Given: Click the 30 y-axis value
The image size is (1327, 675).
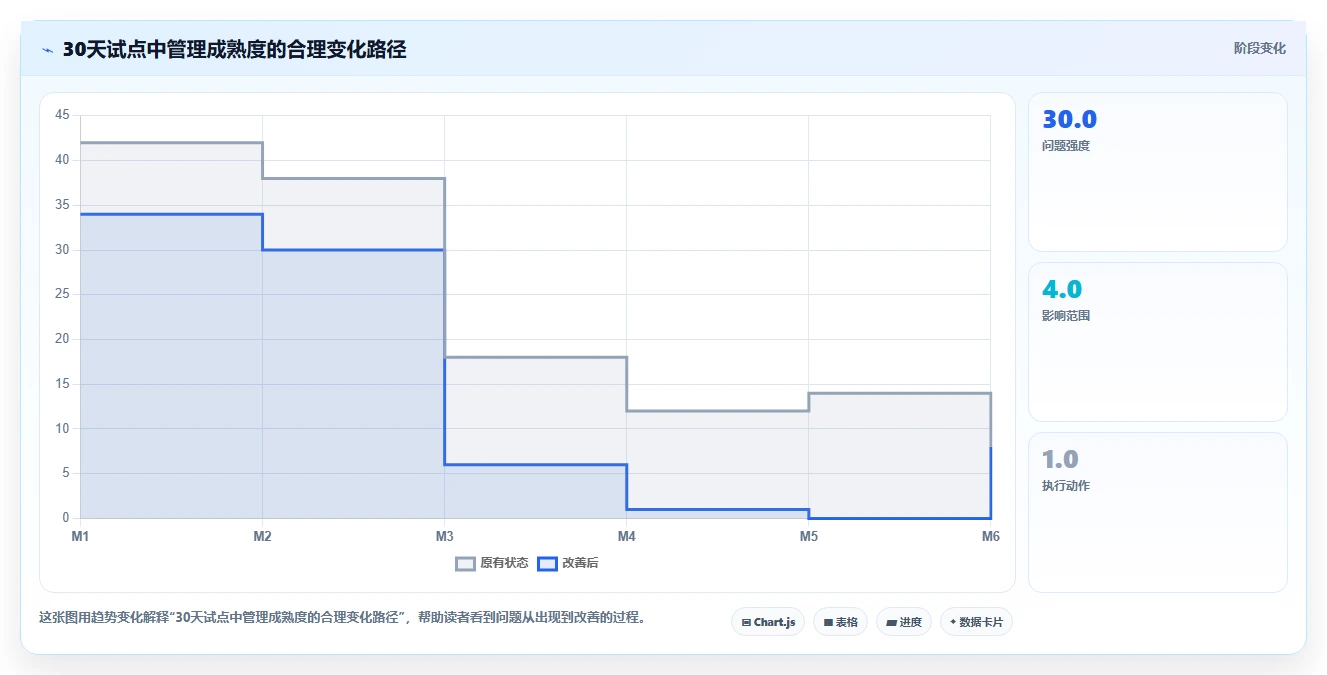Looking at the screenshot, I should pos(62,250).
